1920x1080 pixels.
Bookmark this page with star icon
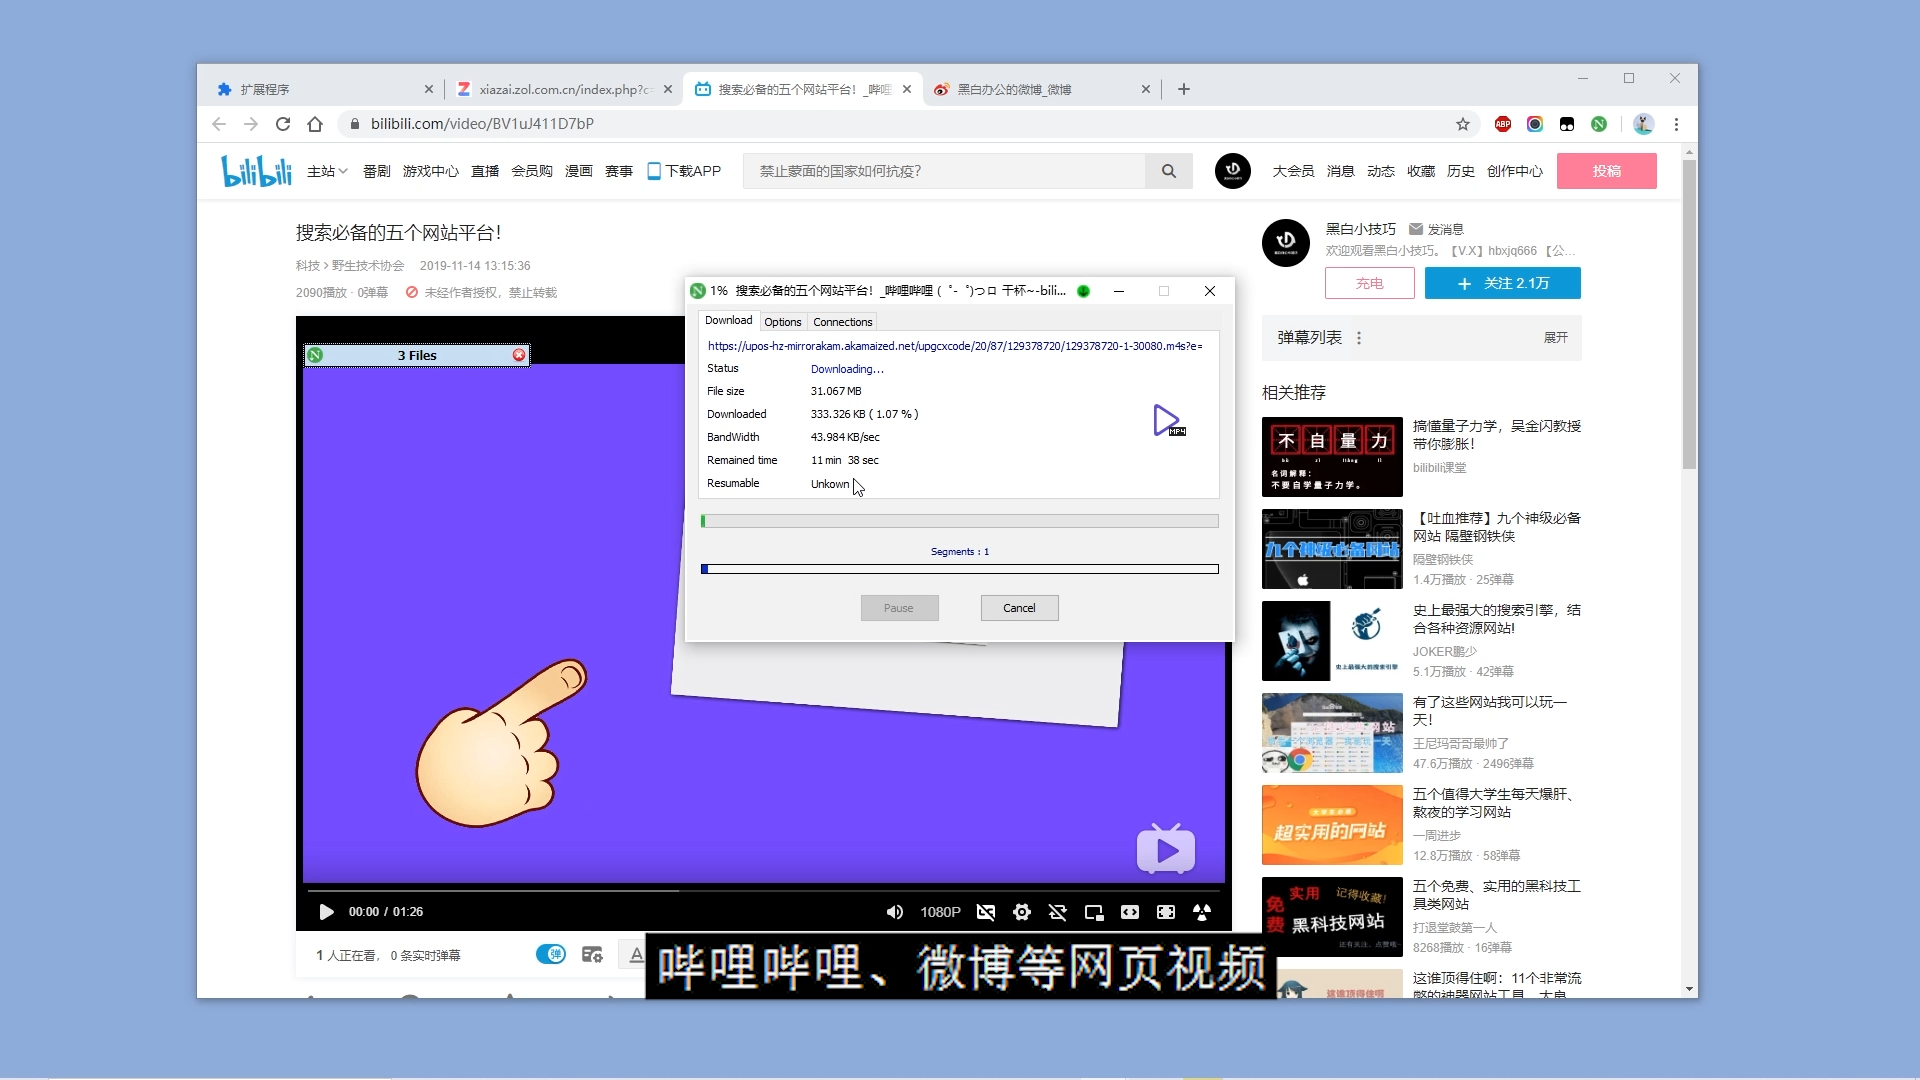1463,124
